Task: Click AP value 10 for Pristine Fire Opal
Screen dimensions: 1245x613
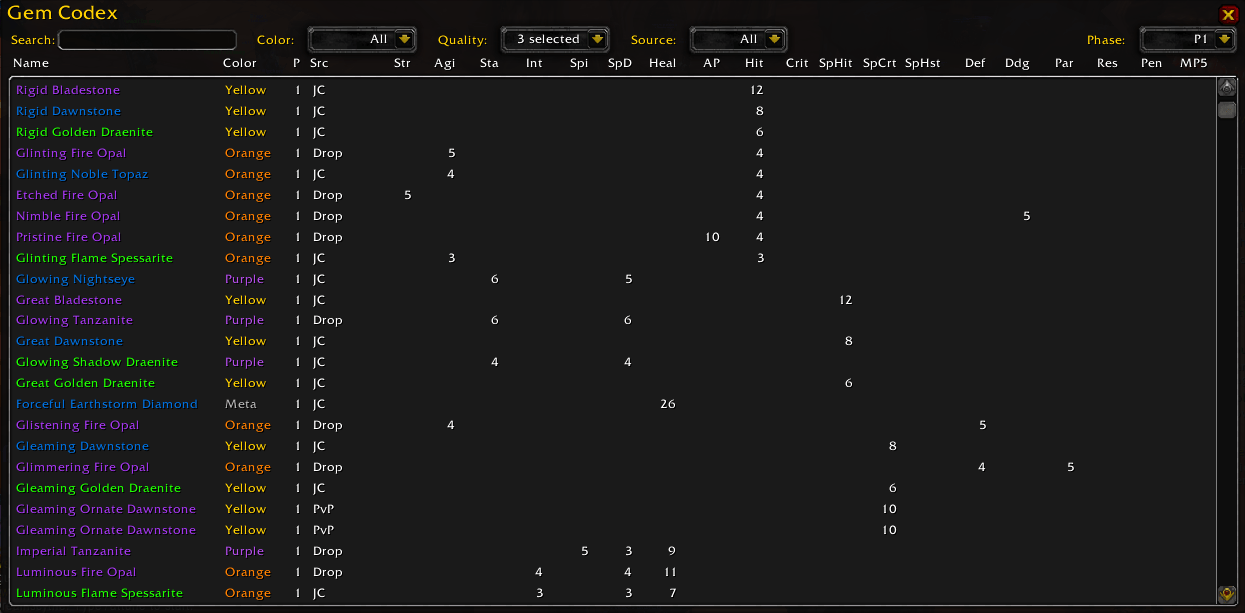Action: point(712,237)
